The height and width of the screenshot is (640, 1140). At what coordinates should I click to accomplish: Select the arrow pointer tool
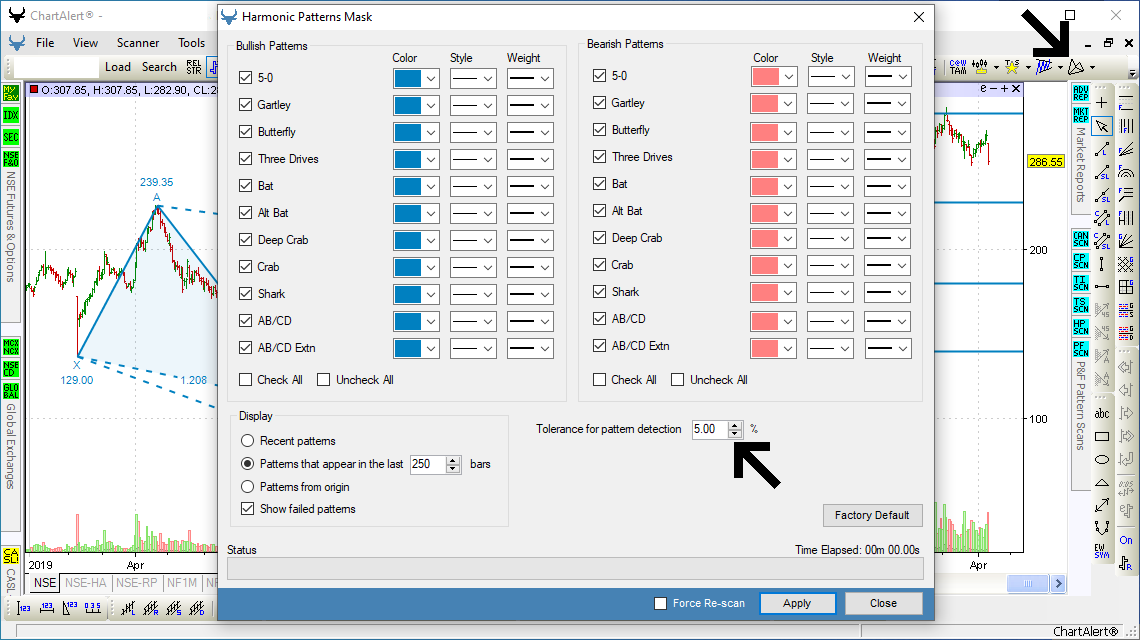pyautogui.click(x=1102, y=127)
